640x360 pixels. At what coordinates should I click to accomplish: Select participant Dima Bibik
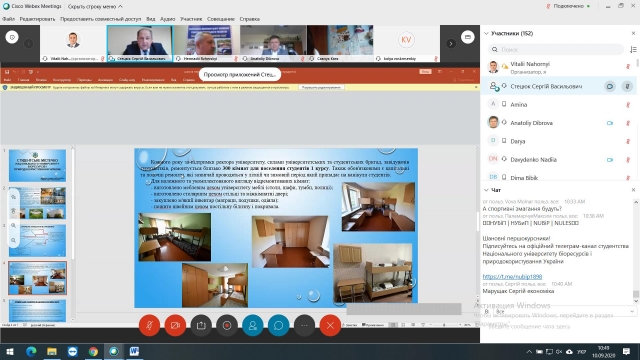(x=558, y=176)
